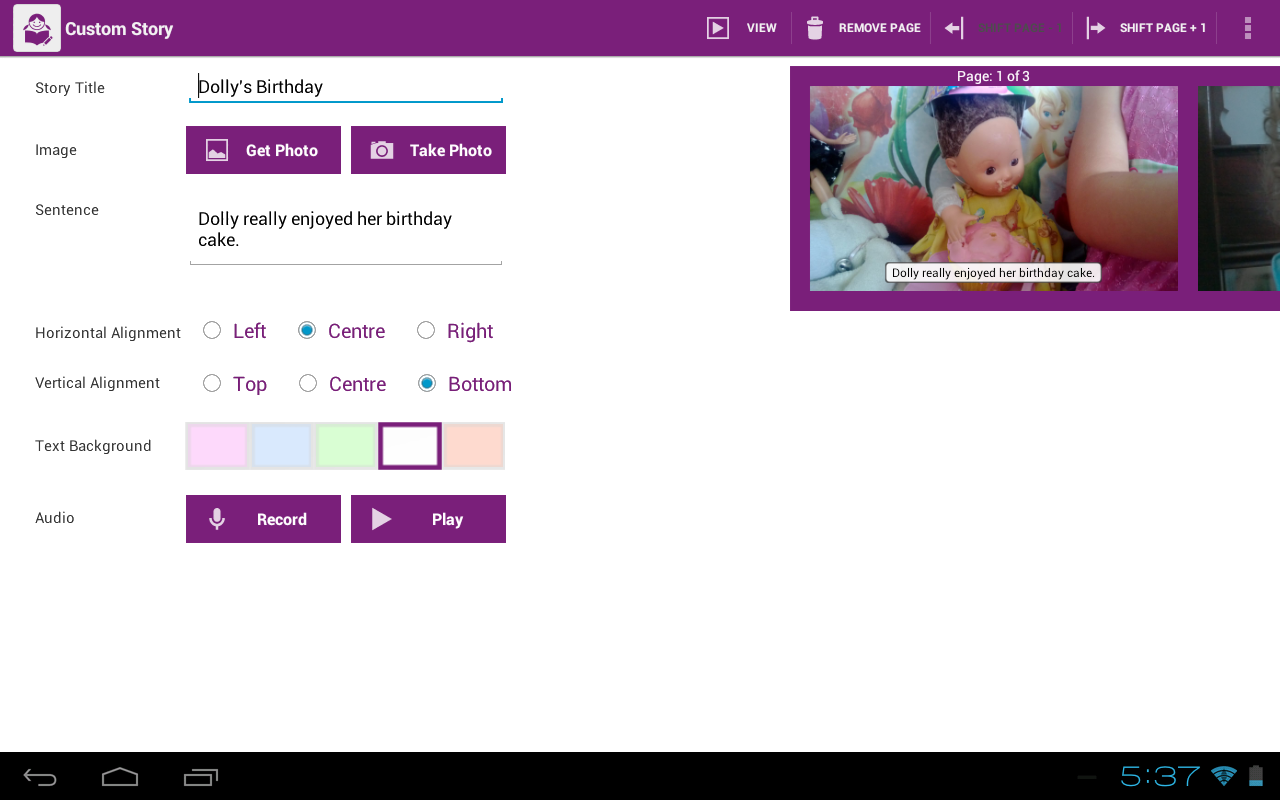Select the page 1 doll photo thumbnail

tap(994, 188)
